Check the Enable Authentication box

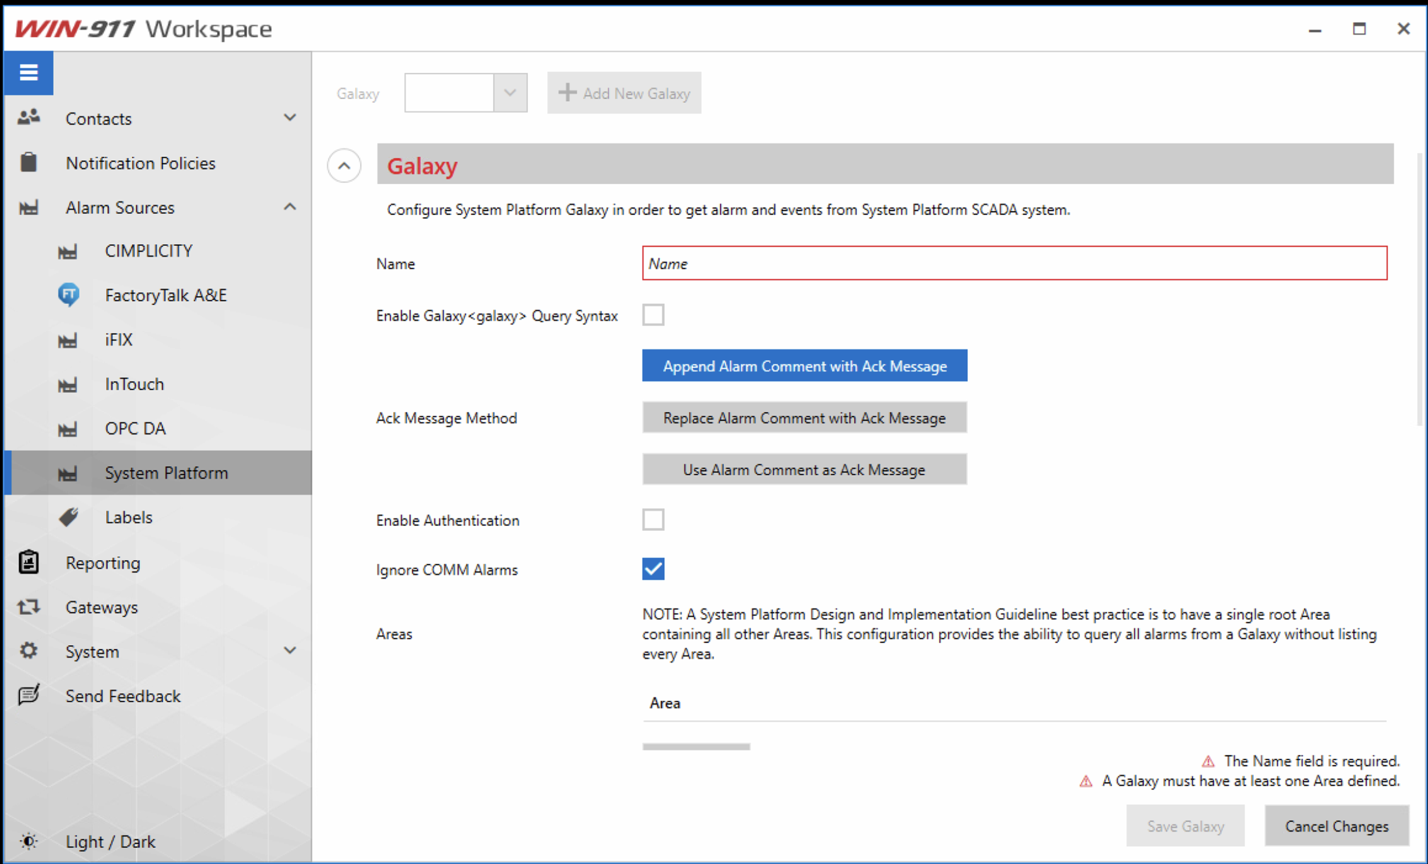(653, 520)
